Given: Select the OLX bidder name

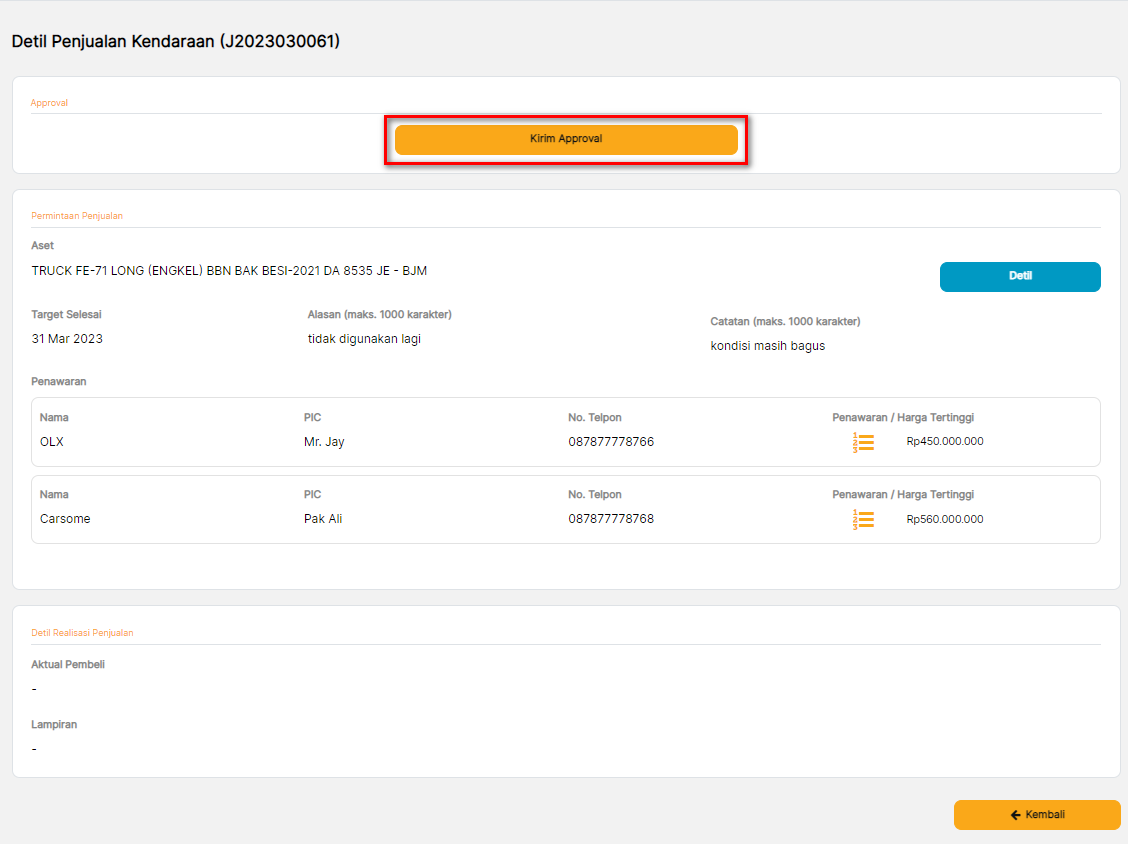Looking at the screenshot, I should pos(52,442).
